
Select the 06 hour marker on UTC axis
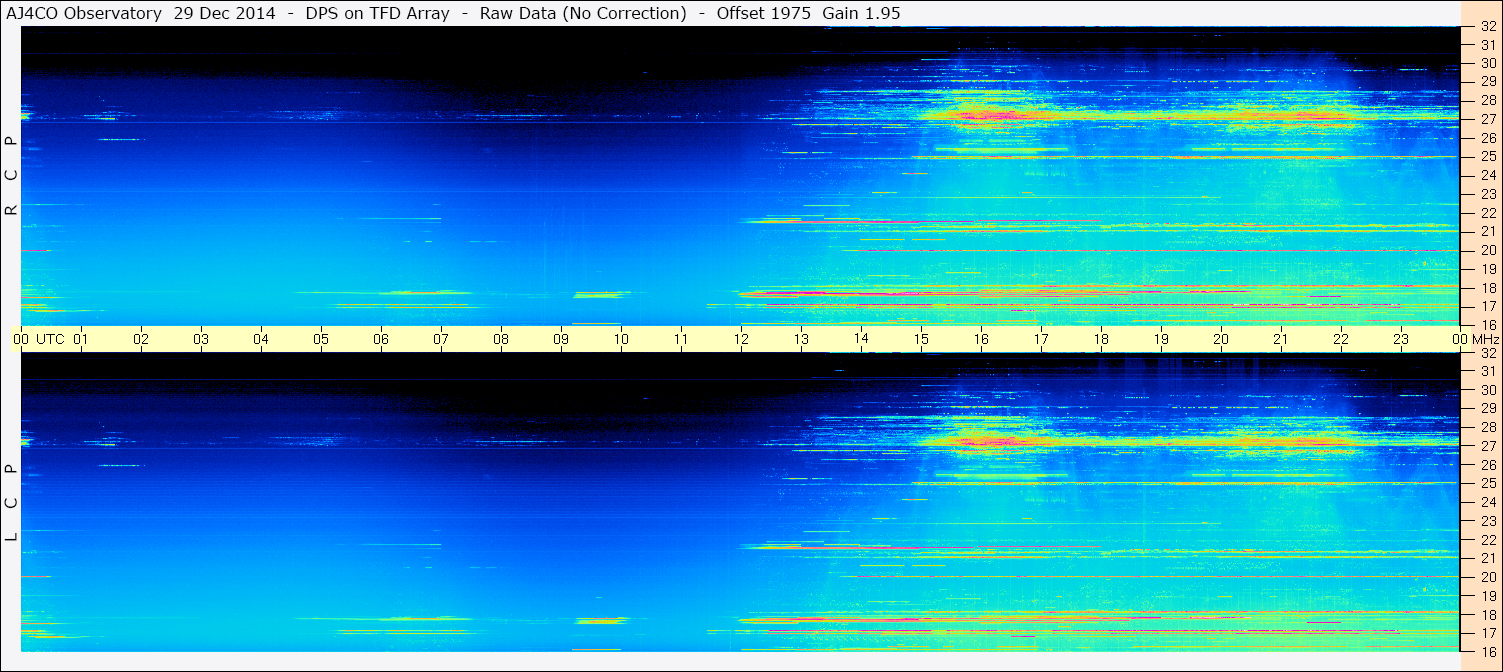381,339
